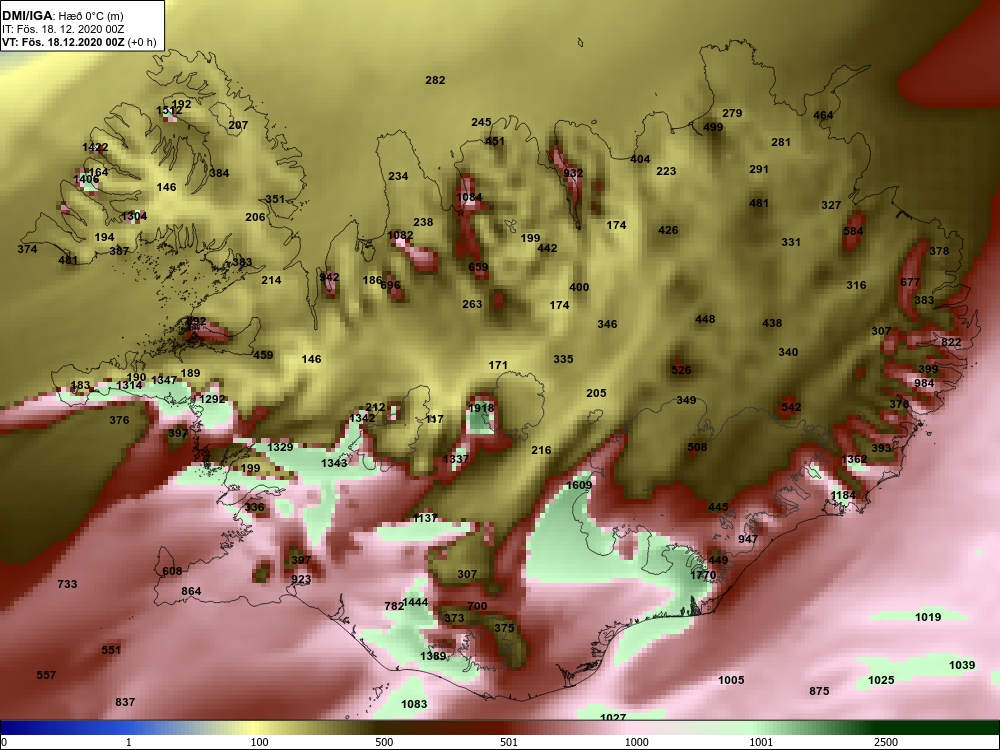The height and width of the screenshot is (750, 1000).
Task: Click the map value 822
Action: click(951, 342)
